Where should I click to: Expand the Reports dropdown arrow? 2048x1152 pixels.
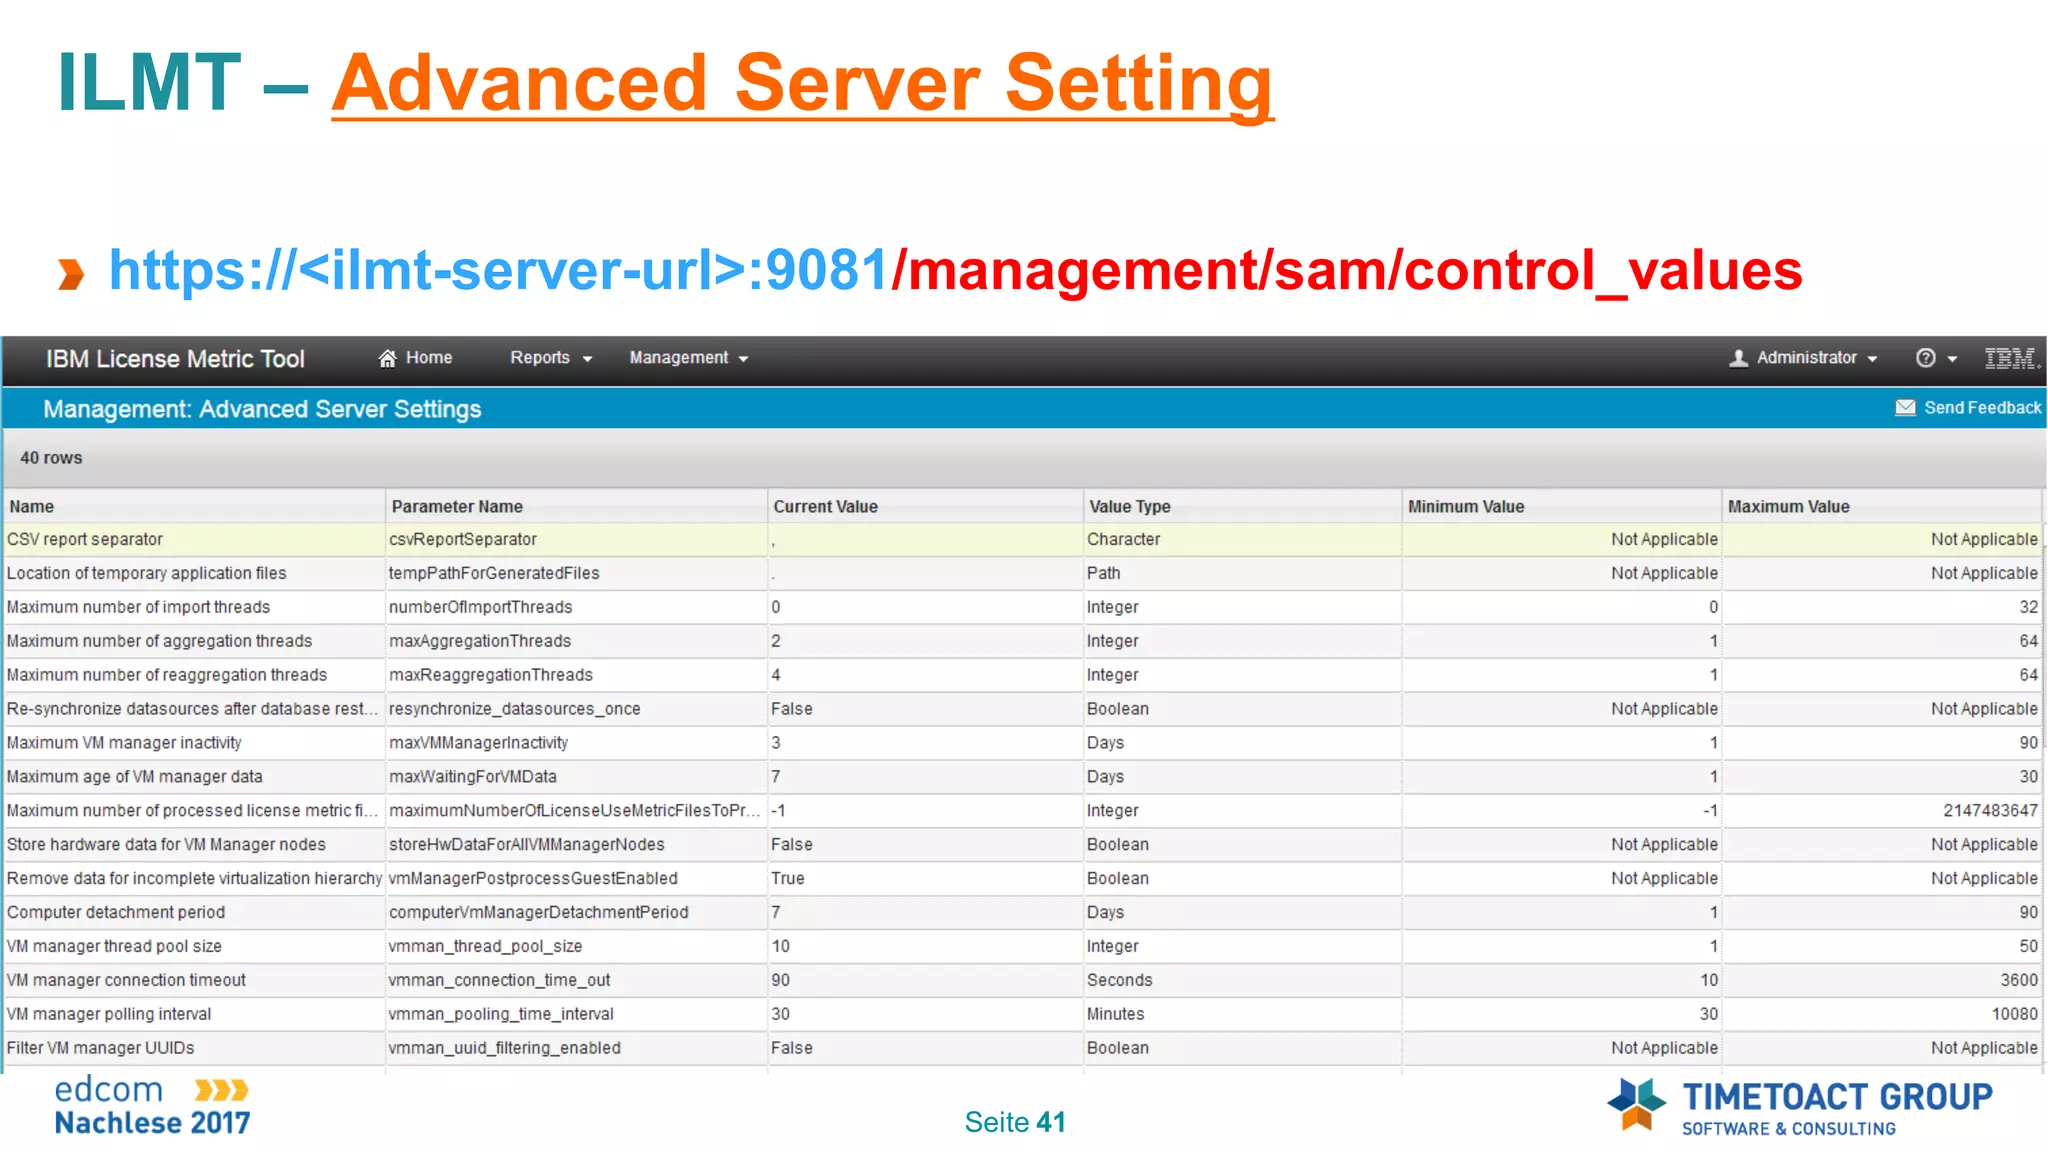coord(588,359)
